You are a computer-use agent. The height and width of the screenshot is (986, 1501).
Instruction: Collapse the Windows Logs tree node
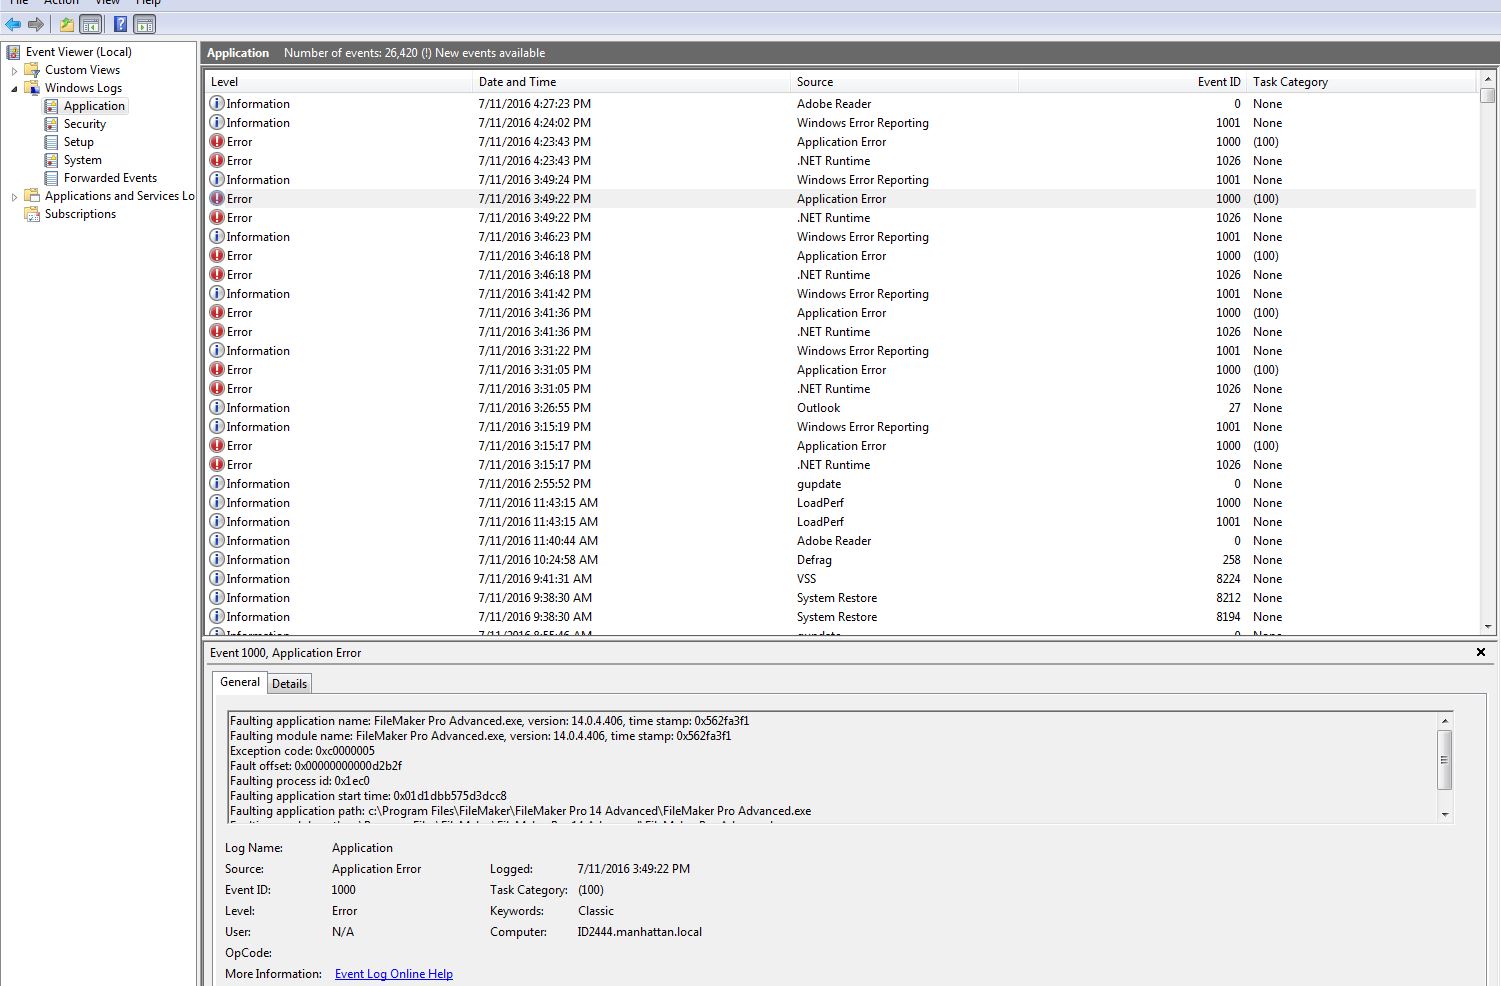[x=14, y=89]
